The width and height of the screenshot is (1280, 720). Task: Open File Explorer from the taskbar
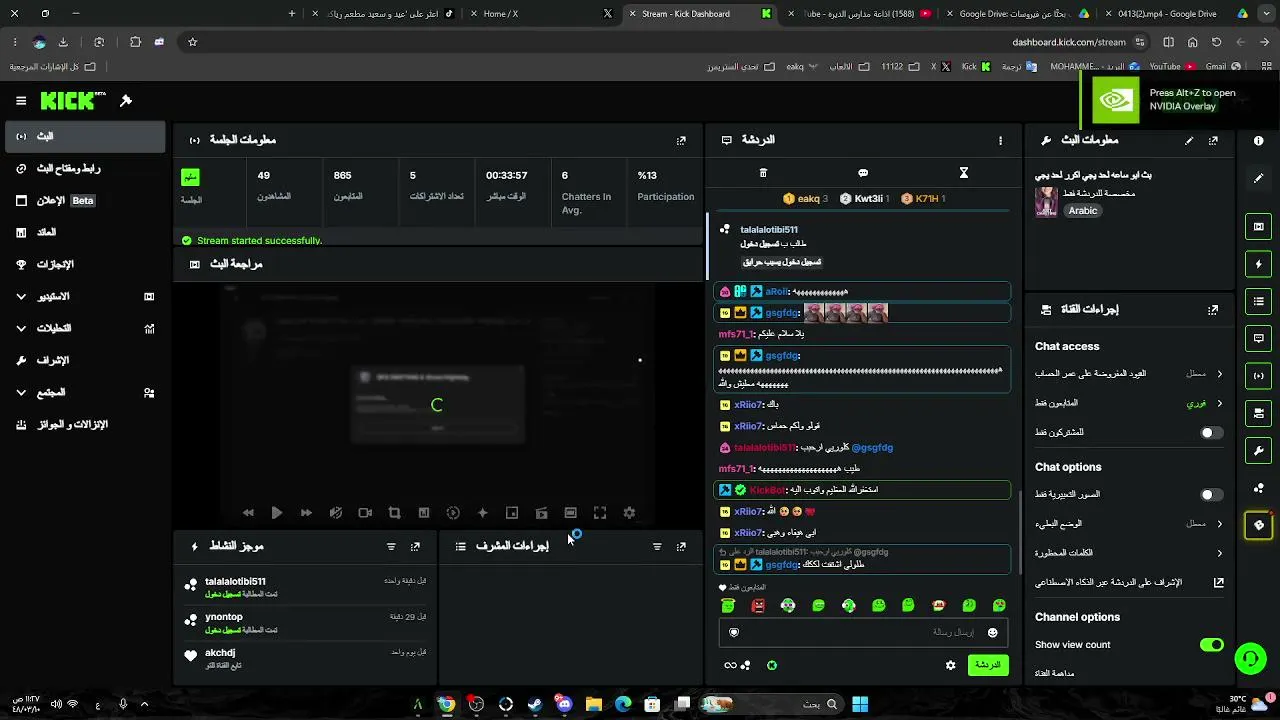coord(594,704)
